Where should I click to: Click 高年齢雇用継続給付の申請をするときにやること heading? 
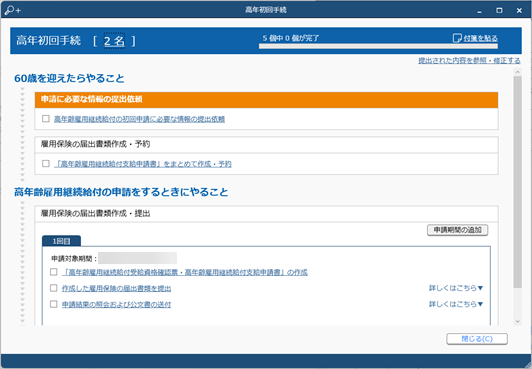point(121,192)
